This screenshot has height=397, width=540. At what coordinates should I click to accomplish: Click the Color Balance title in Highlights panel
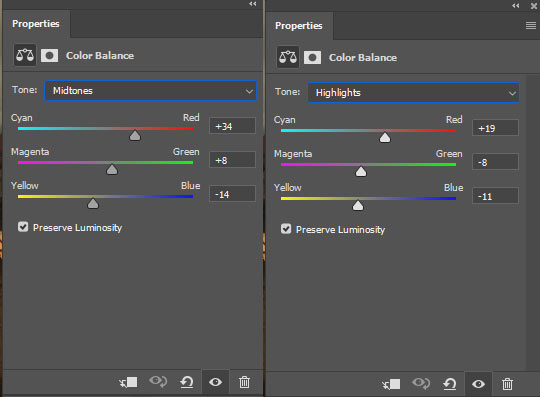(363, 58)
